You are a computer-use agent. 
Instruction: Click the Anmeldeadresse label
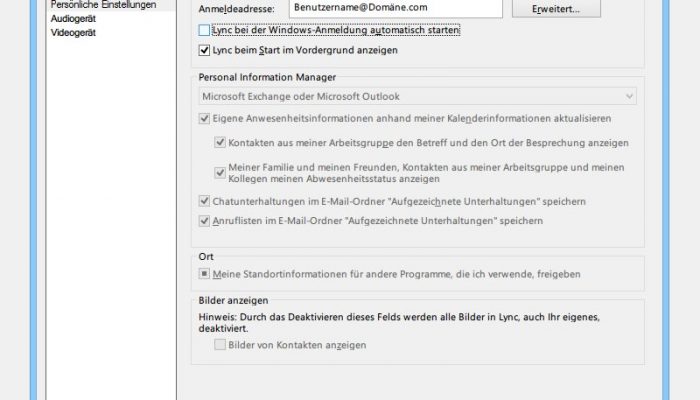237,9
